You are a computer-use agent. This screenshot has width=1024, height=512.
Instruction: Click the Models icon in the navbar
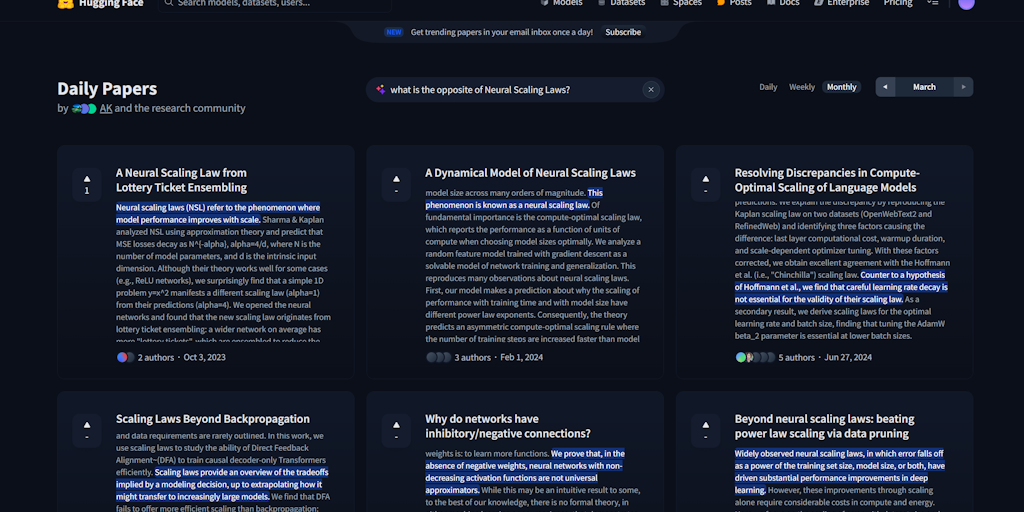(544, 3)
